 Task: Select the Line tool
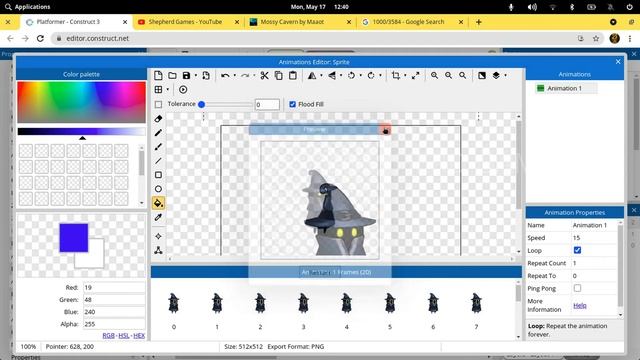coord(158,161)
